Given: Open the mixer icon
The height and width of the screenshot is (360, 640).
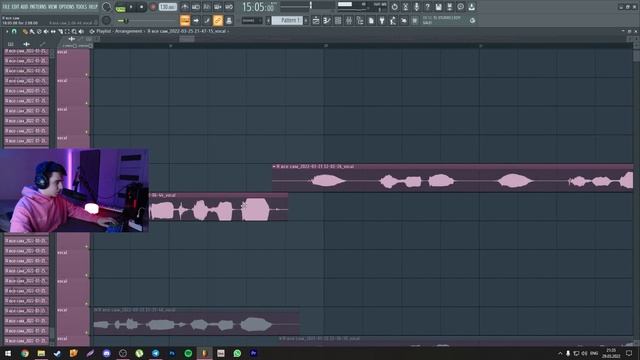Looking at the screenshot, I should [349, 20].
